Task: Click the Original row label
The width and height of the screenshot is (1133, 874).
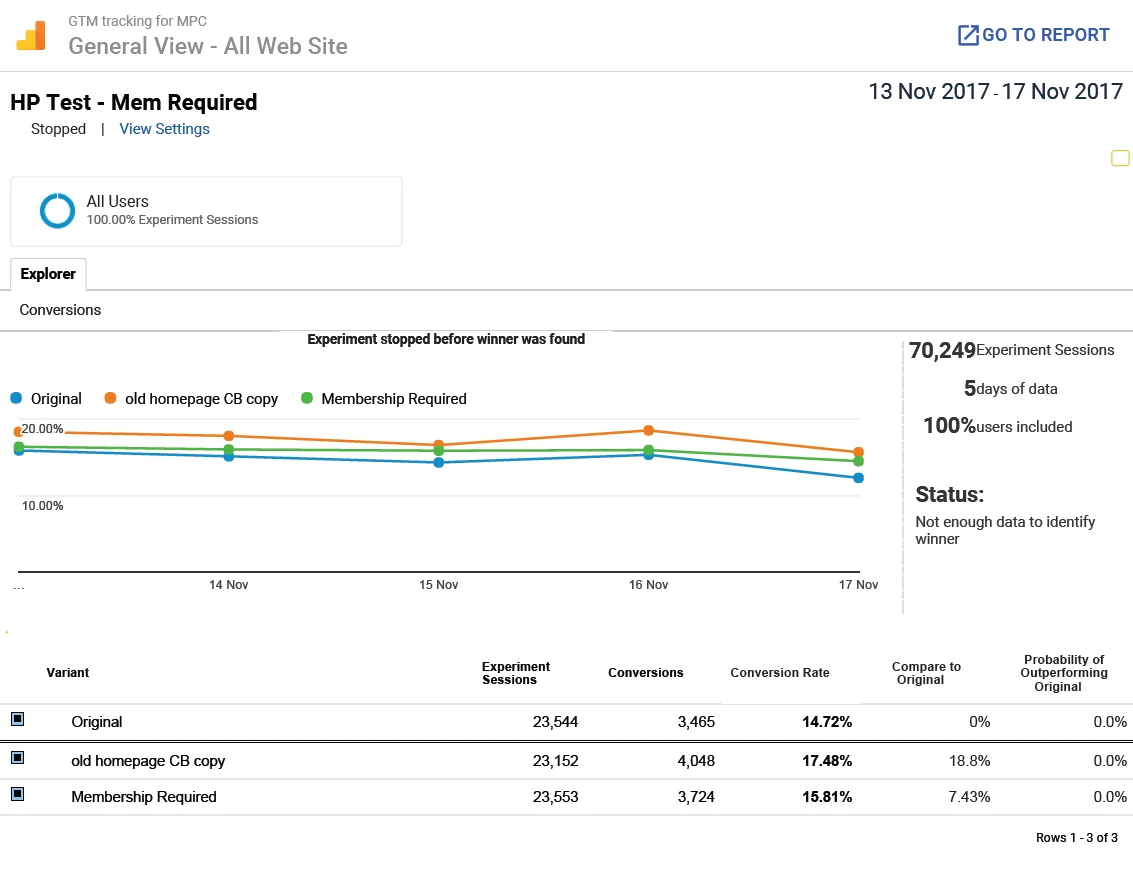Action: point(97,722)
